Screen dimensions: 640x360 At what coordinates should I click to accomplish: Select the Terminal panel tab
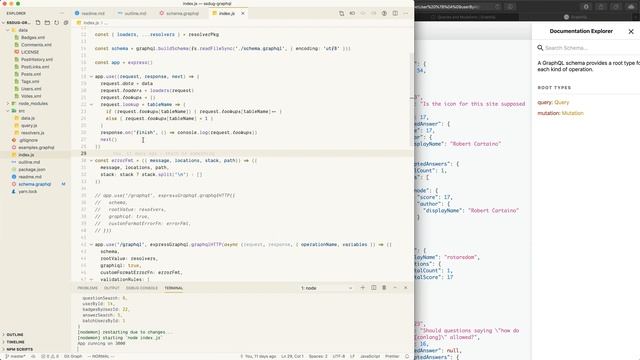(x=173, y=288)
